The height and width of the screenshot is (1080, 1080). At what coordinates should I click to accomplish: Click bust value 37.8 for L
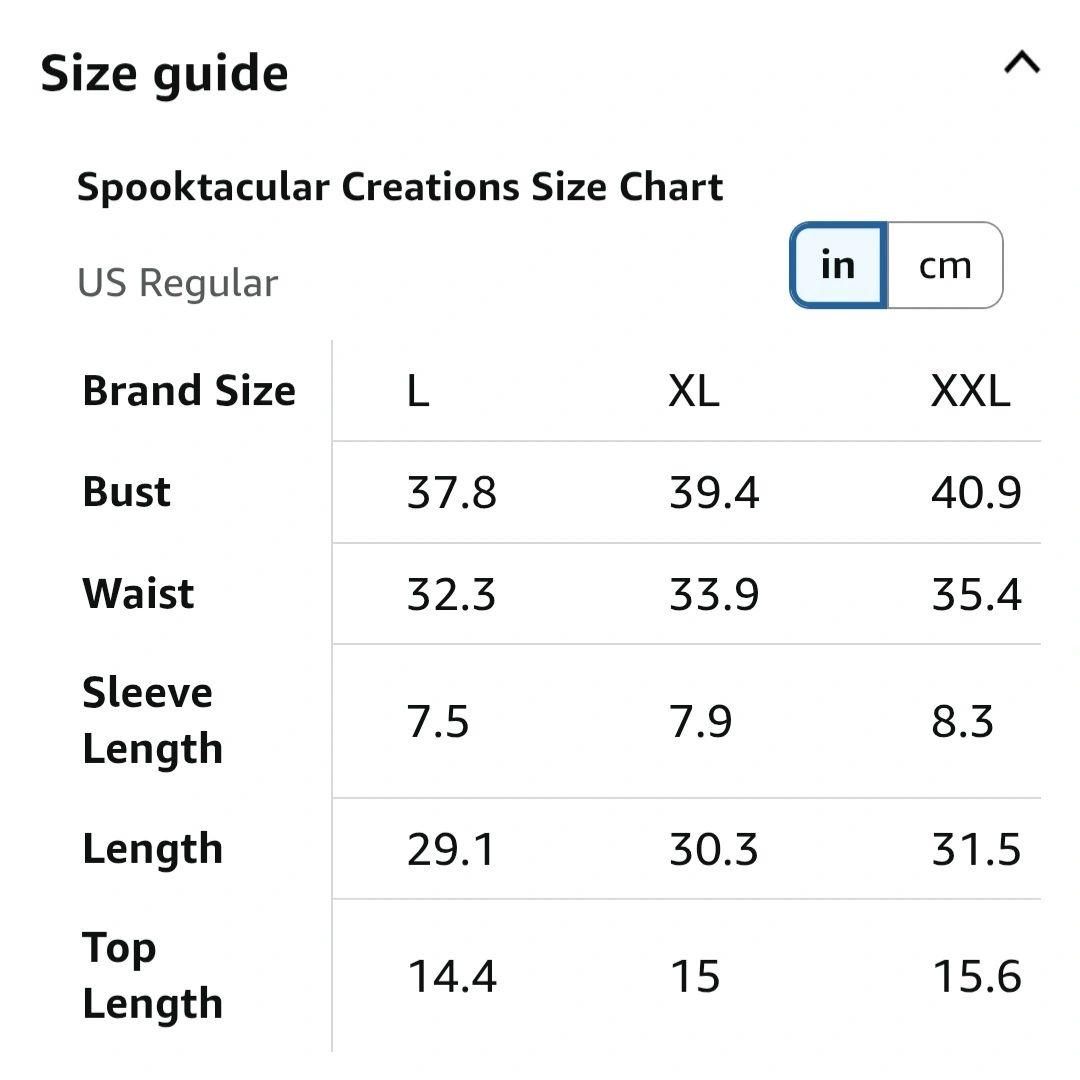452,493
